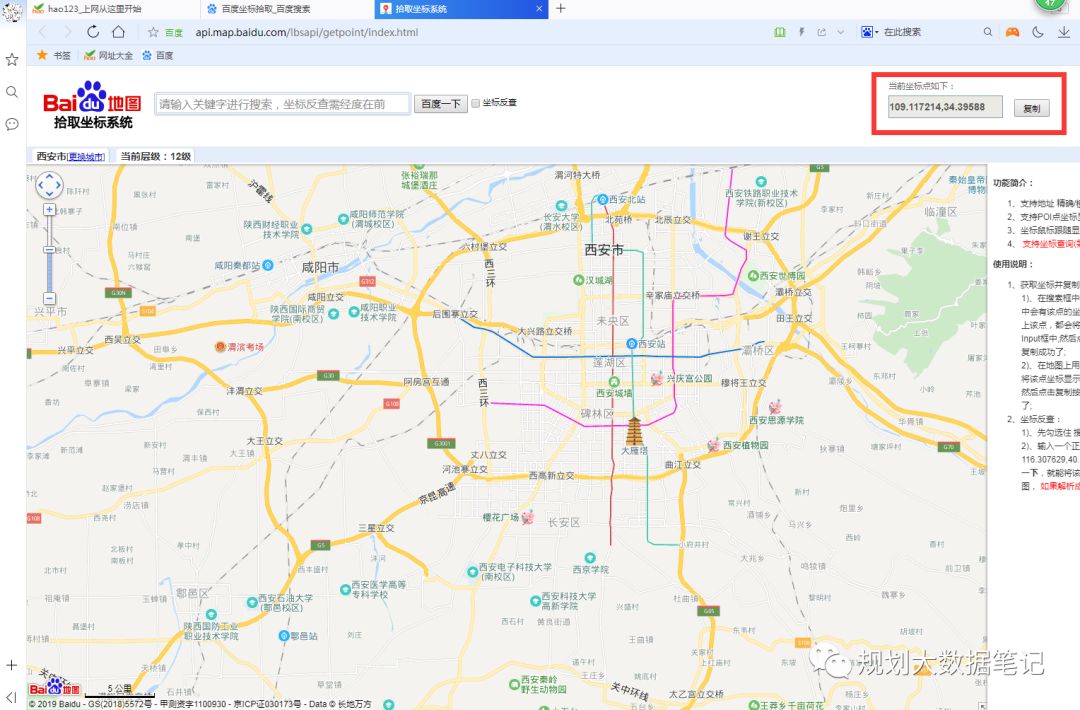This screenshot has width=1080, height=710.
Task: Zoom in the map with the plus button
Action: (x=49, y=209)
